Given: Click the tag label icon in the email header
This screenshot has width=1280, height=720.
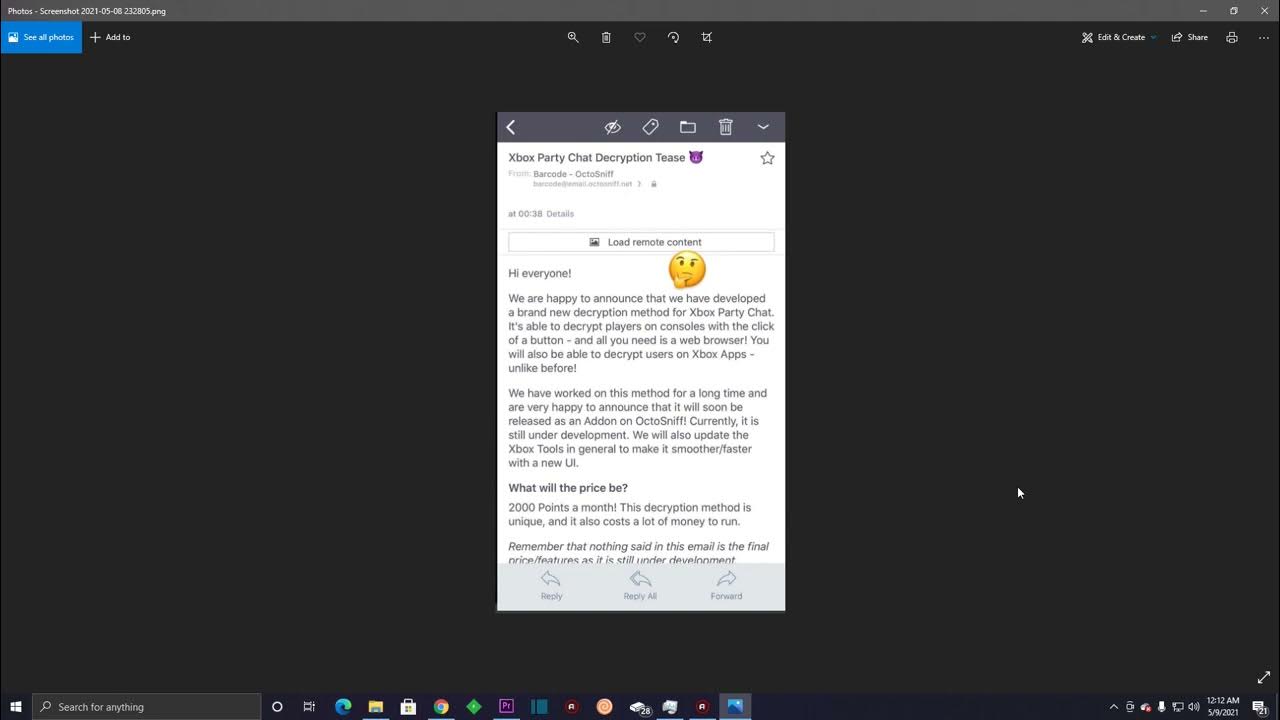Looking at the screenshot, I should (x=650, y=127).
